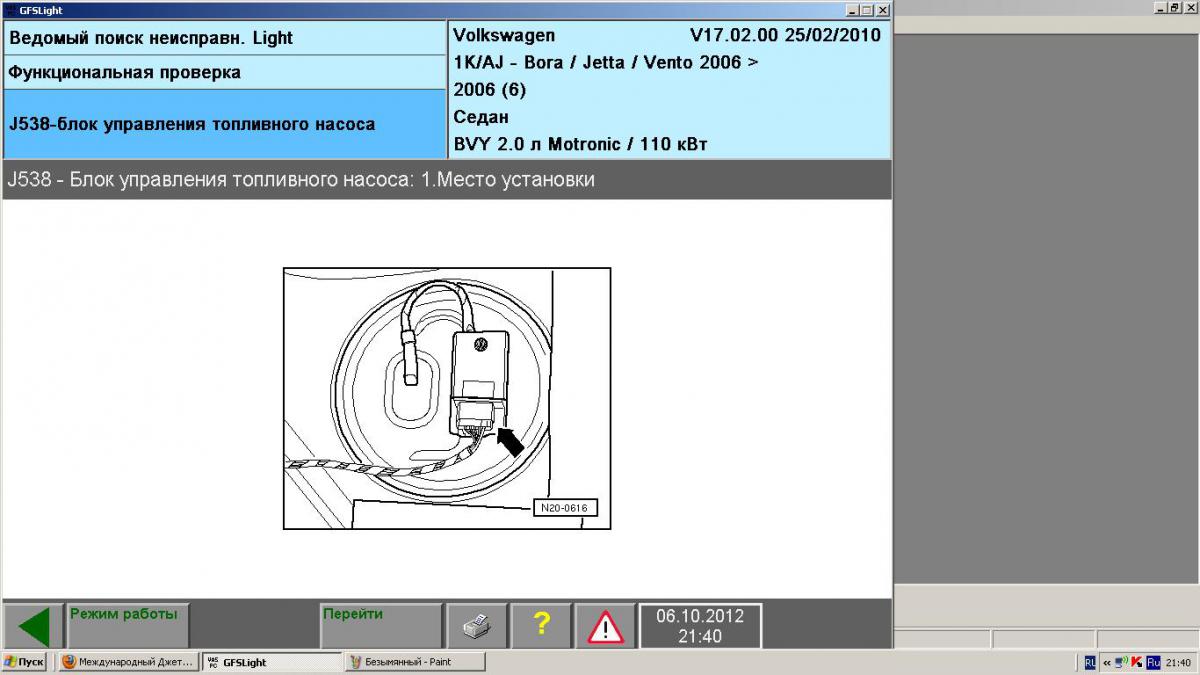Minimize the GFSLight window
The image size is (1200, 675).
(851, 10)
